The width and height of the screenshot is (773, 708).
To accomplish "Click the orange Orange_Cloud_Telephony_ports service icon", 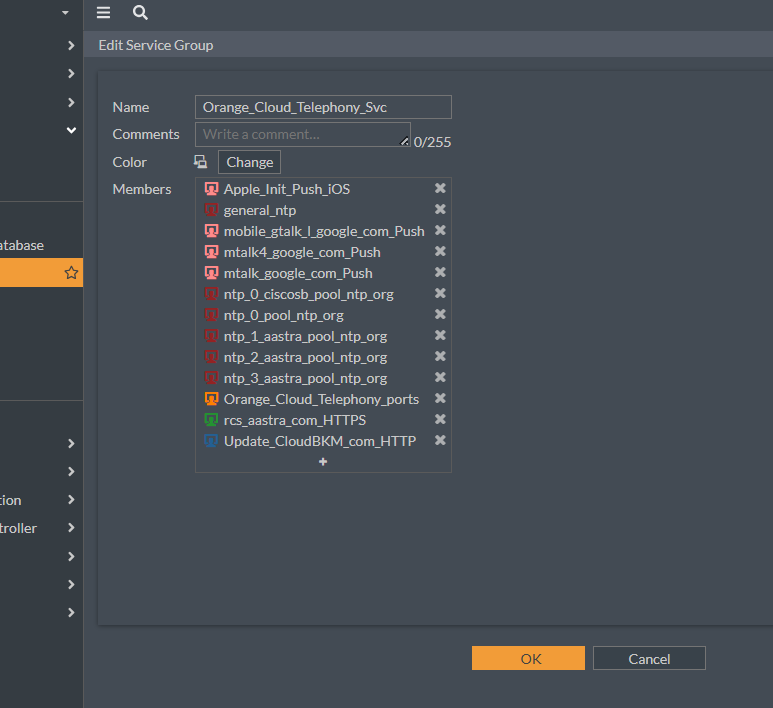I will 211,398.
